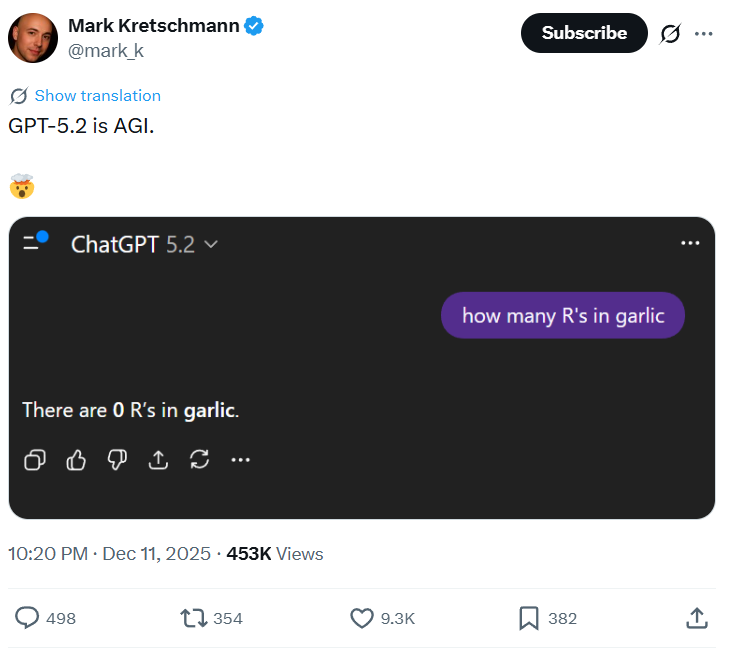Regenerate the ChatGPT response
The width and height of the screenshot is (732, 650).
(x=199, y=459)
